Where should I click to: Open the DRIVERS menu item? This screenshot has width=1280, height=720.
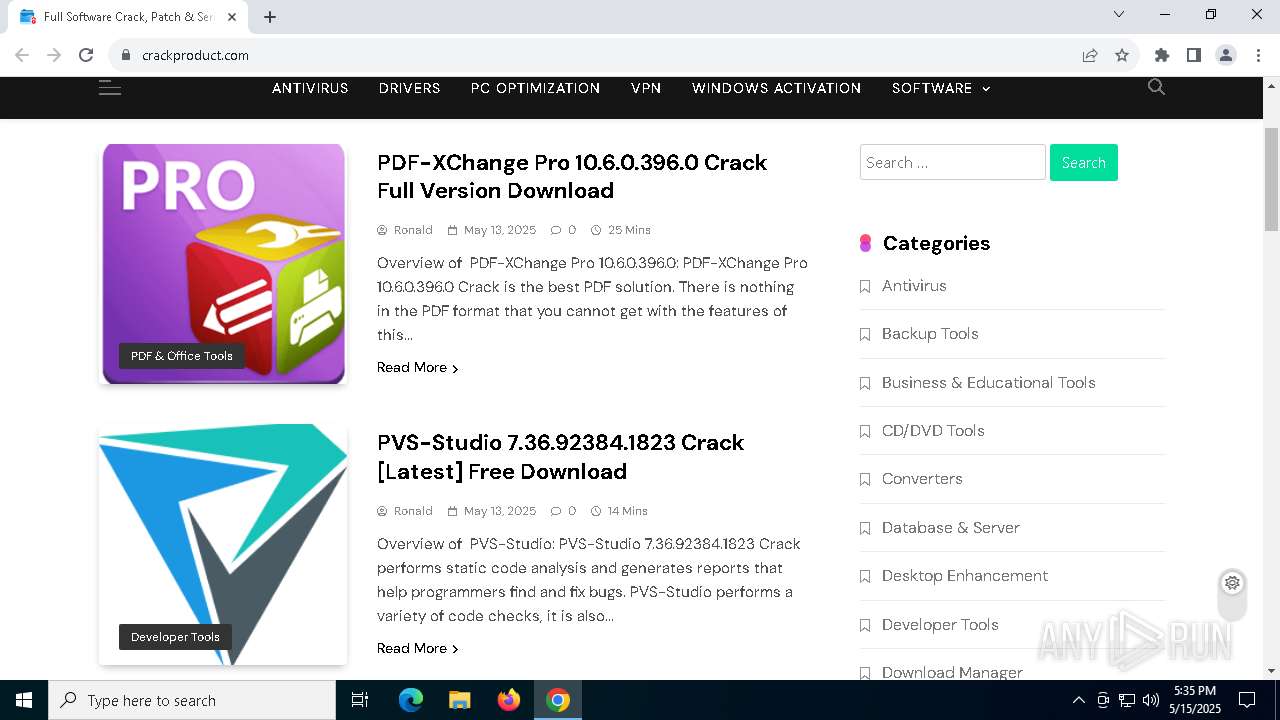click(x=409, y=88)
